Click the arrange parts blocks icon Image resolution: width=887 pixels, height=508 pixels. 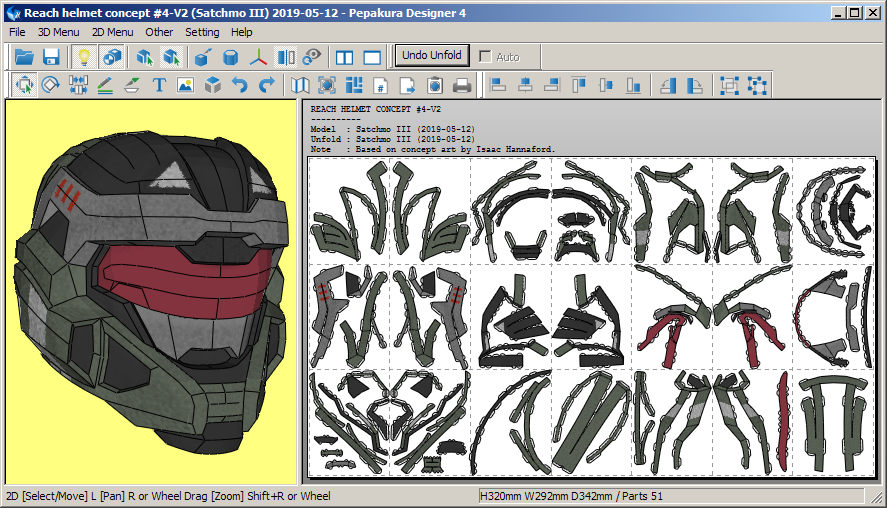pos(354,85)
